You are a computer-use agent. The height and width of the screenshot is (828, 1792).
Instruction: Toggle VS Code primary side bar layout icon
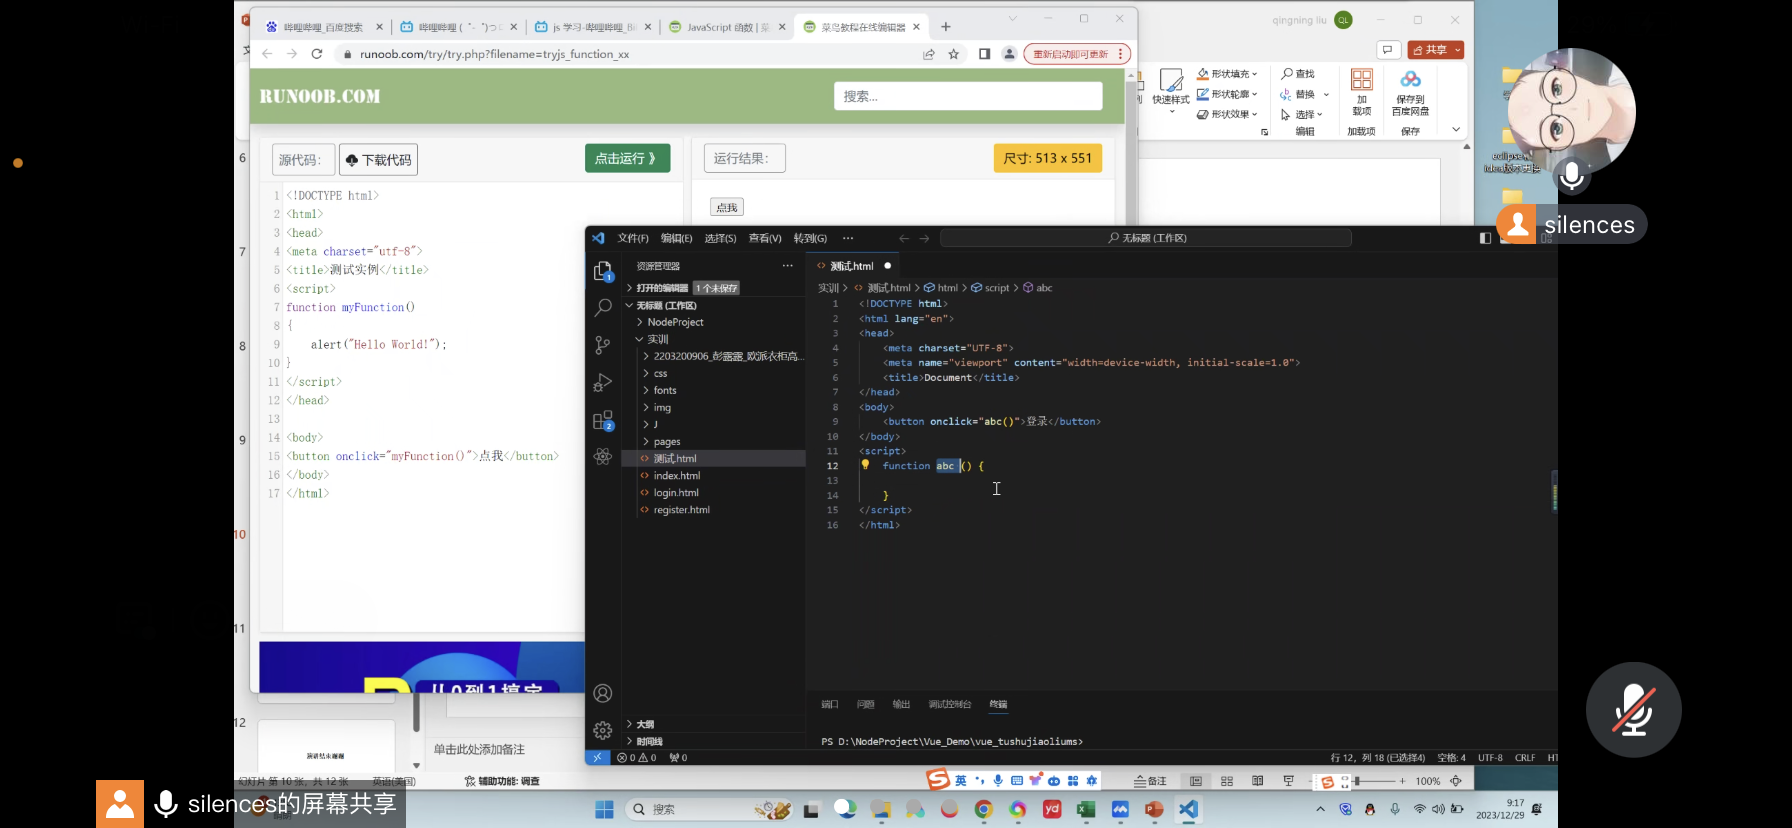[1485, 238]
